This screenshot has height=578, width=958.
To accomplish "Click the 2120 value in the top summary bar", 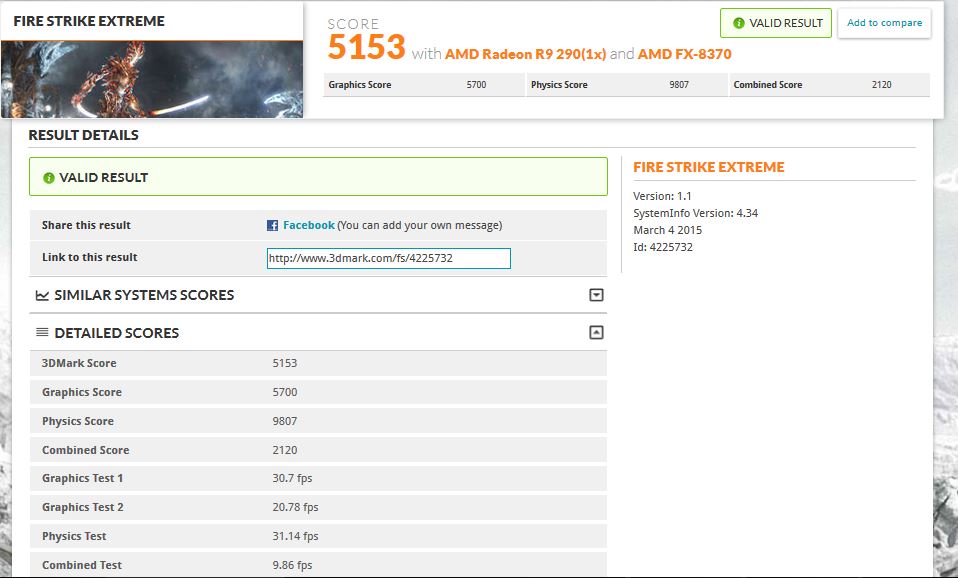I will 882,85.
